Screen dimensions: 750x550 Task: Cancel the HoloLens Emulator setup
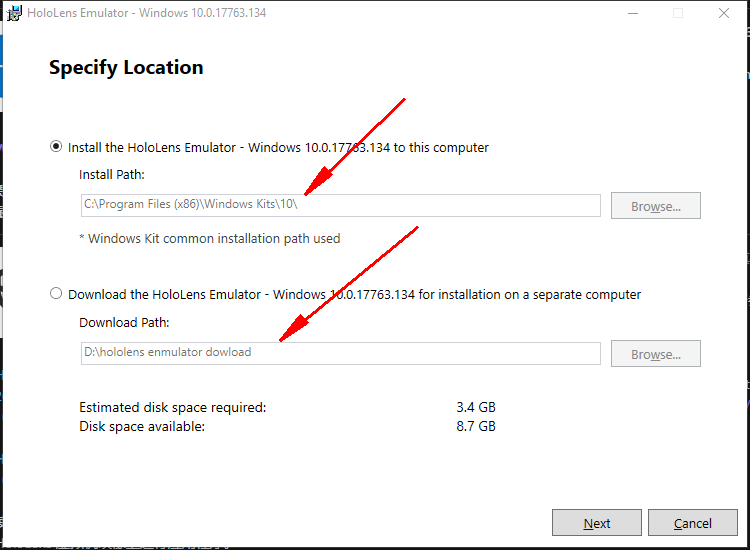(693, 523)
